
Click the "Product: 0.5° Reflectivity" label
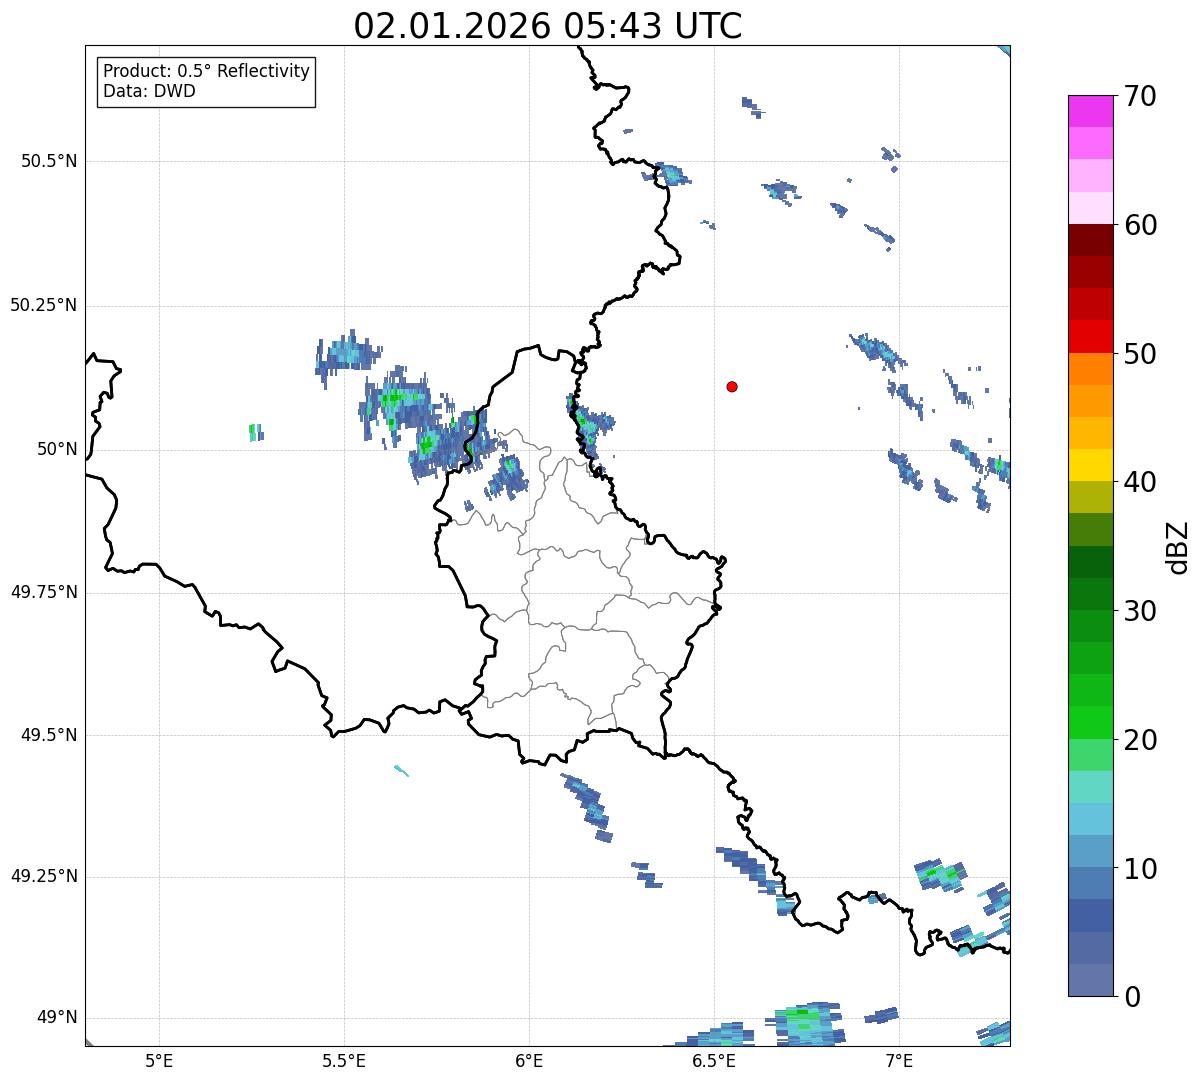point(206,72)
